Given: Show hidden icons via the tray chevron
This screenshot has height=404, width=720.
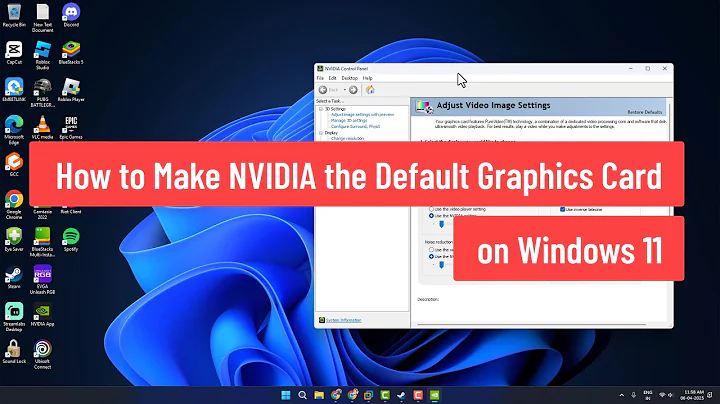Looking at the screenshot, I should (x=622, y=395).
